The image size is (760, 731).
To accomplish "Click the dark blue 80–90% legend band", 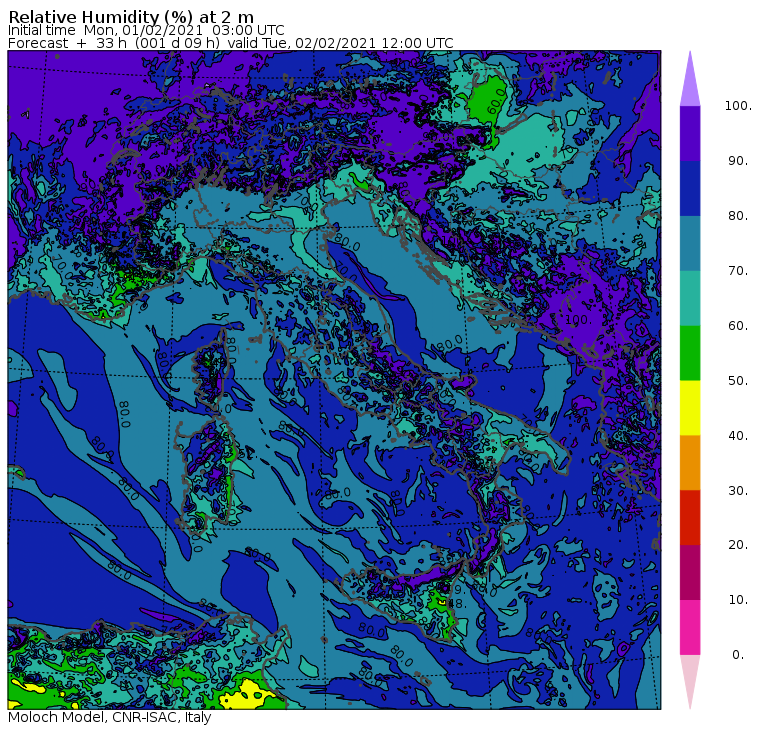I will coord(690,188).
